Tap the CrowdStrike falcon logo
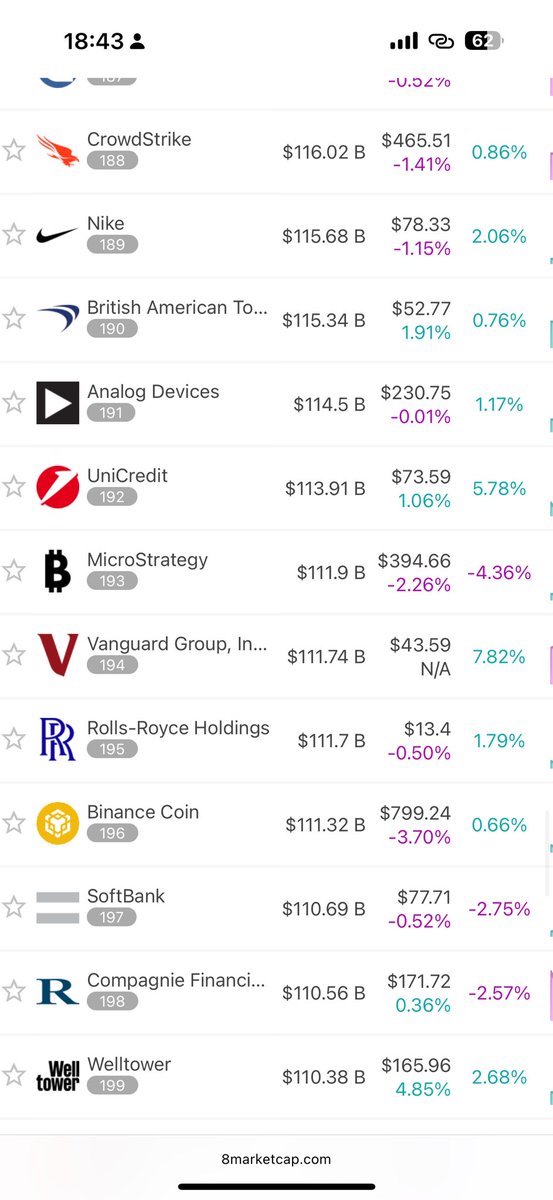553x1200 pixels. [x=57, y=151]
